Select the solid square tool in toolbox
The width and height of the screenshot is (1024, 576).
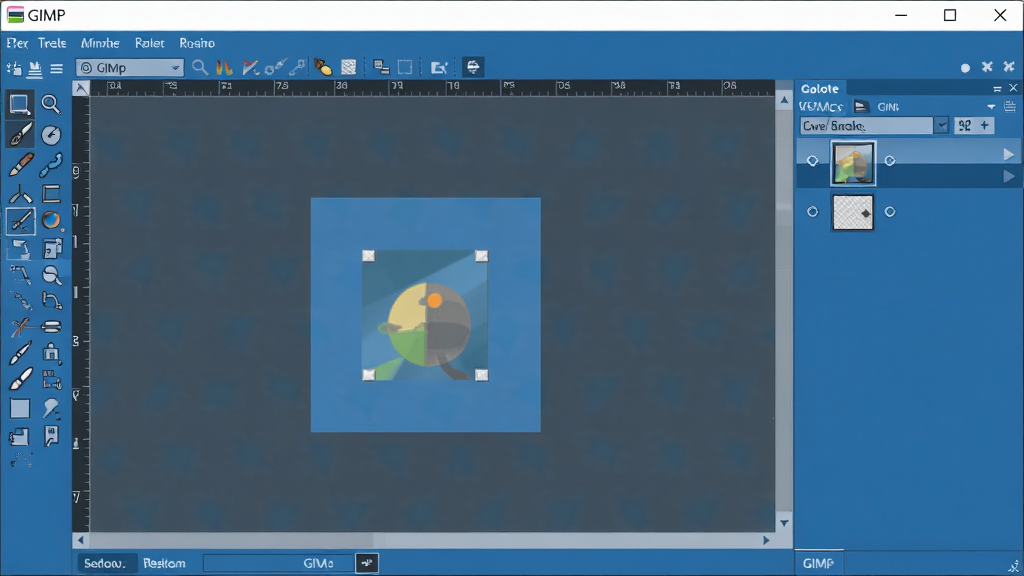pyautogui.click(x=20, y=409)
